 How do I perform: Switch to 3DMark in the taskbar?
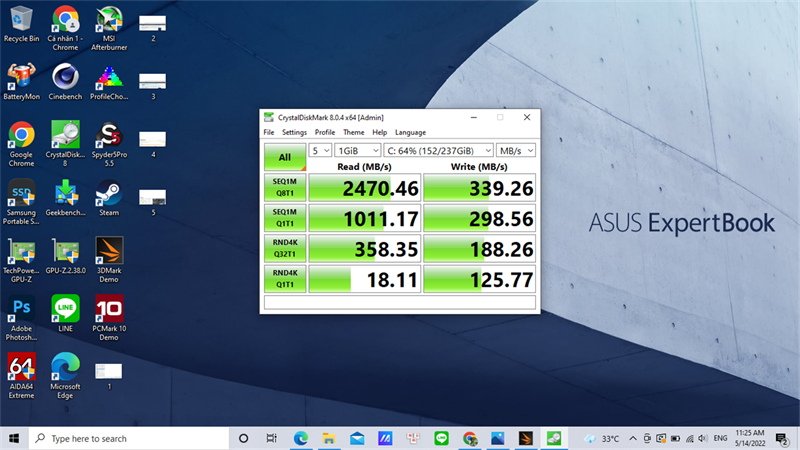pos(526,438)
